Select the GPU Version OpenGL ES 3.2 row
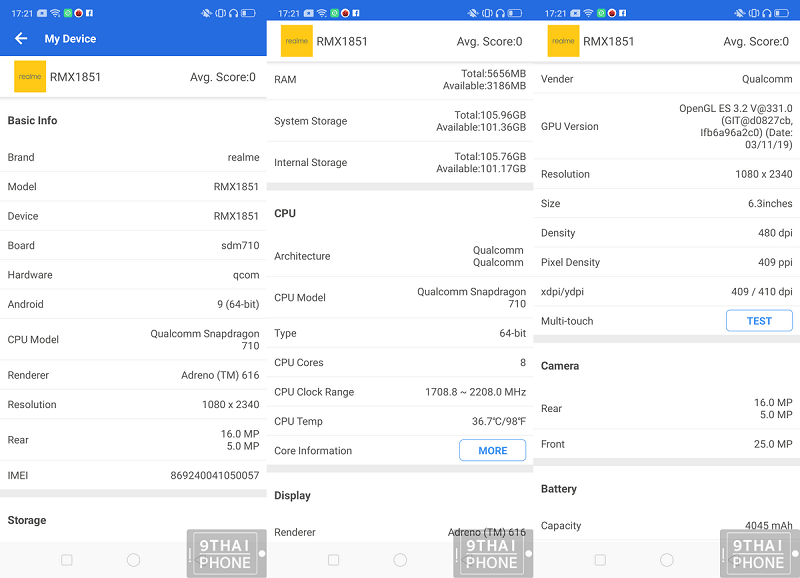Screen dimensions: 800x578 666,127
